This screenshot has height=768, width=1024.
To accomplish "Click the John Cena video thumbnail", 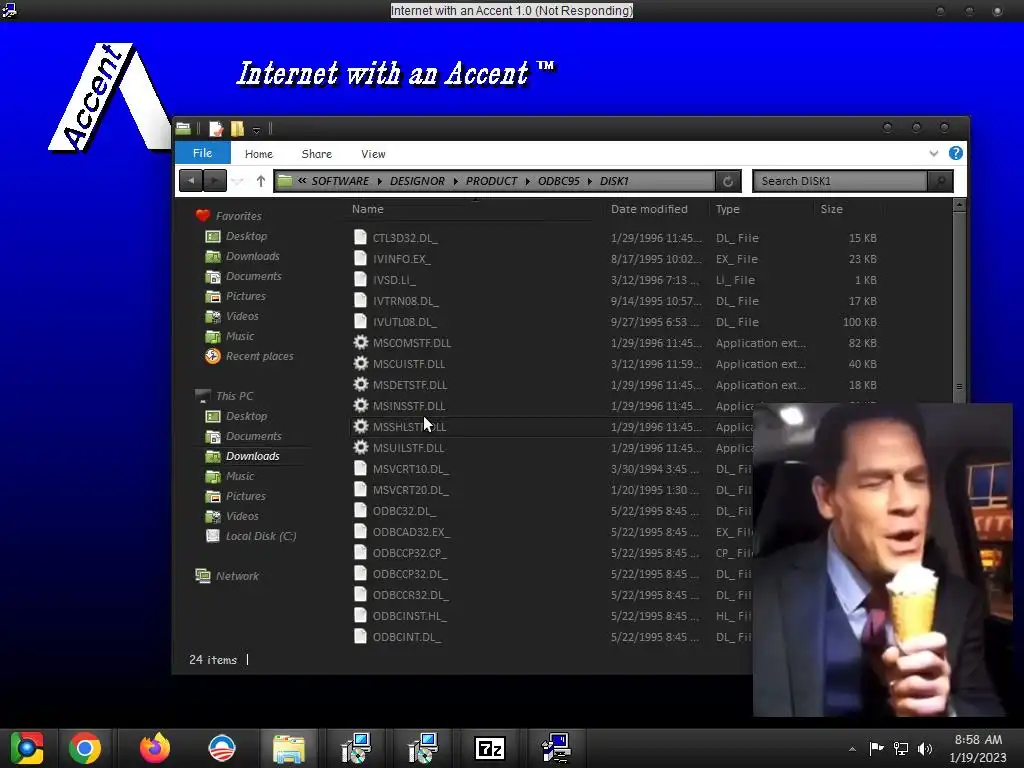I will [x=882, y=560].
